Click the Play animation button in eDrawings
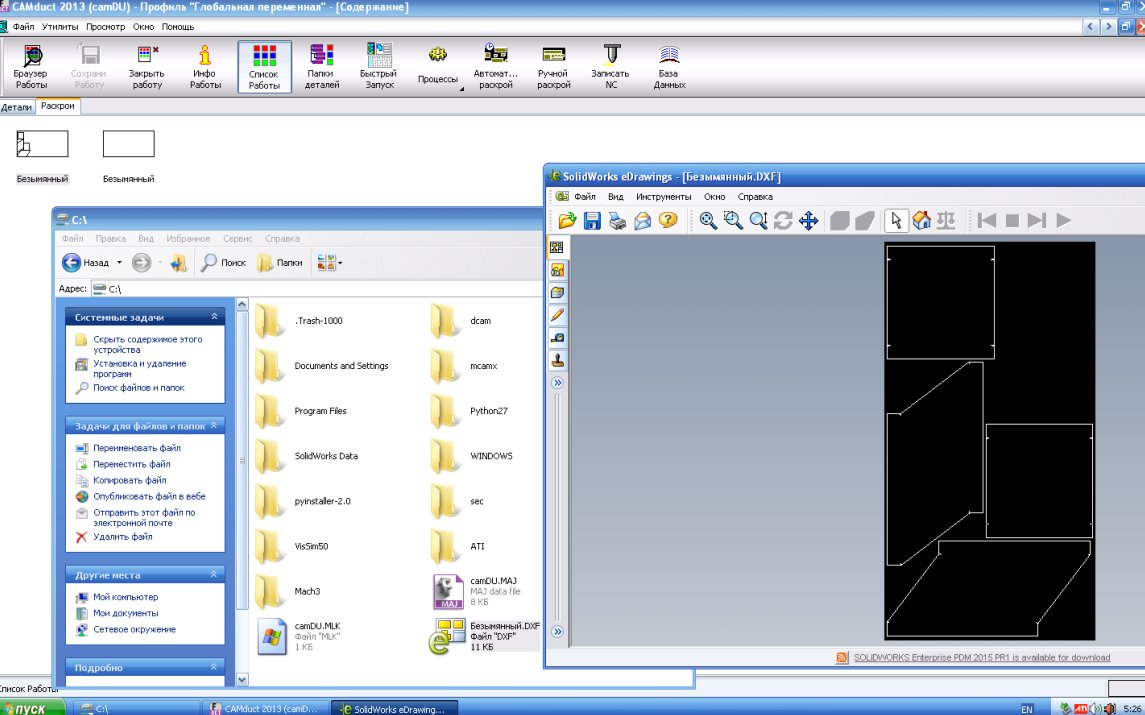1145x715 pixels. 1063,221
